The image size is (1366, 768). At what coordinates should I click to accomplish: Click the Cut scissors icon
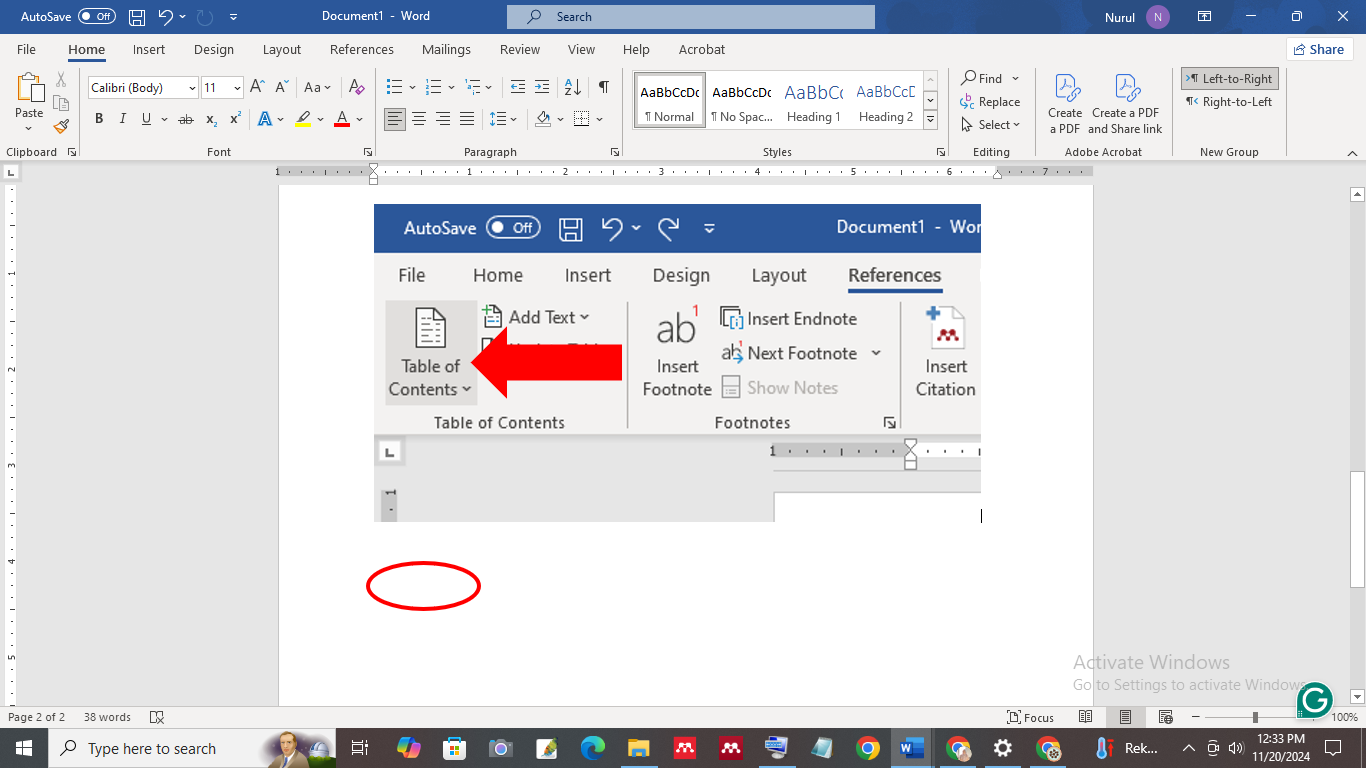61,80
